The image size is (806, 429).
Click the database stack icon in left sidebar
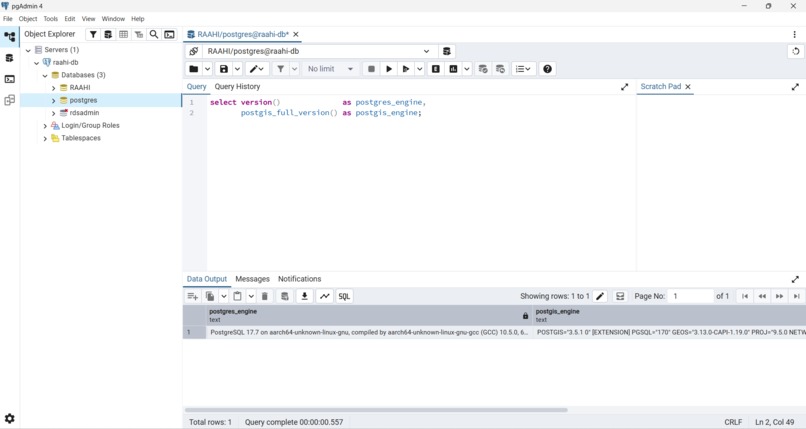click(x=9, y=58)
